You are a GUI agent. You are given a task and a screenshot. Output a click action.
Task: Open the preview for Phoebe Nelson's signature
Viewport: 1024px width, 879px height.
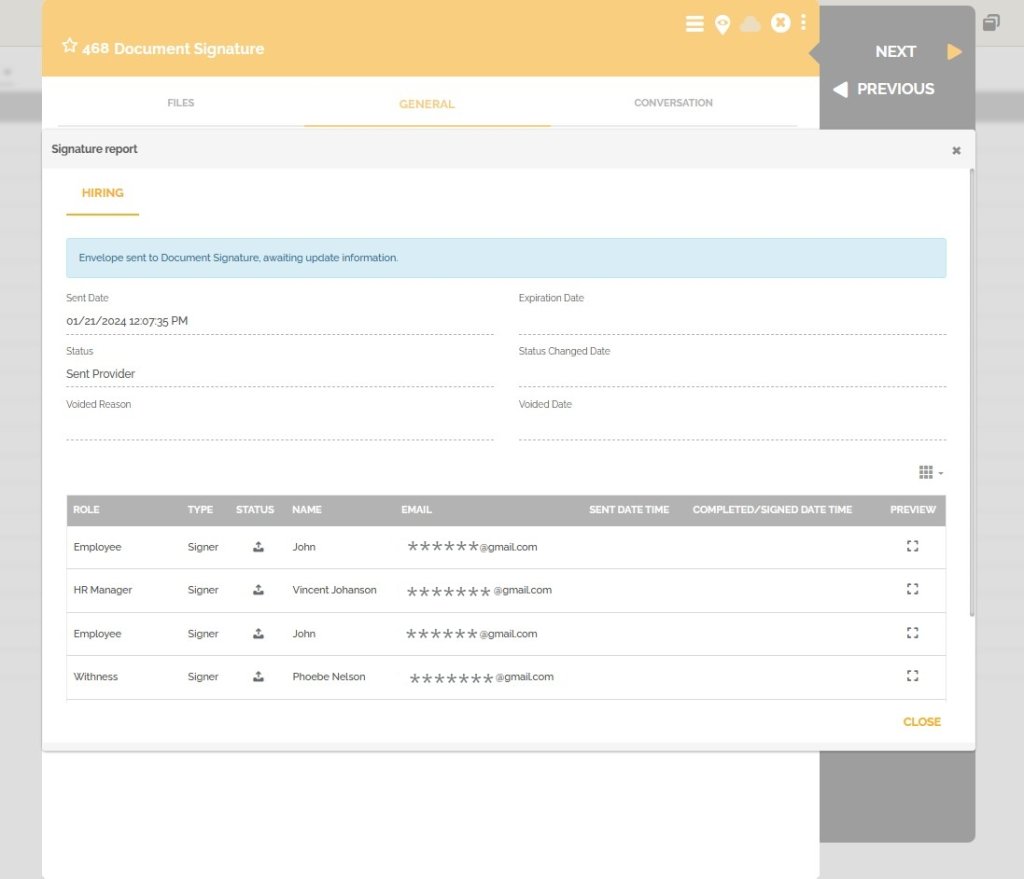pos(911,675)
